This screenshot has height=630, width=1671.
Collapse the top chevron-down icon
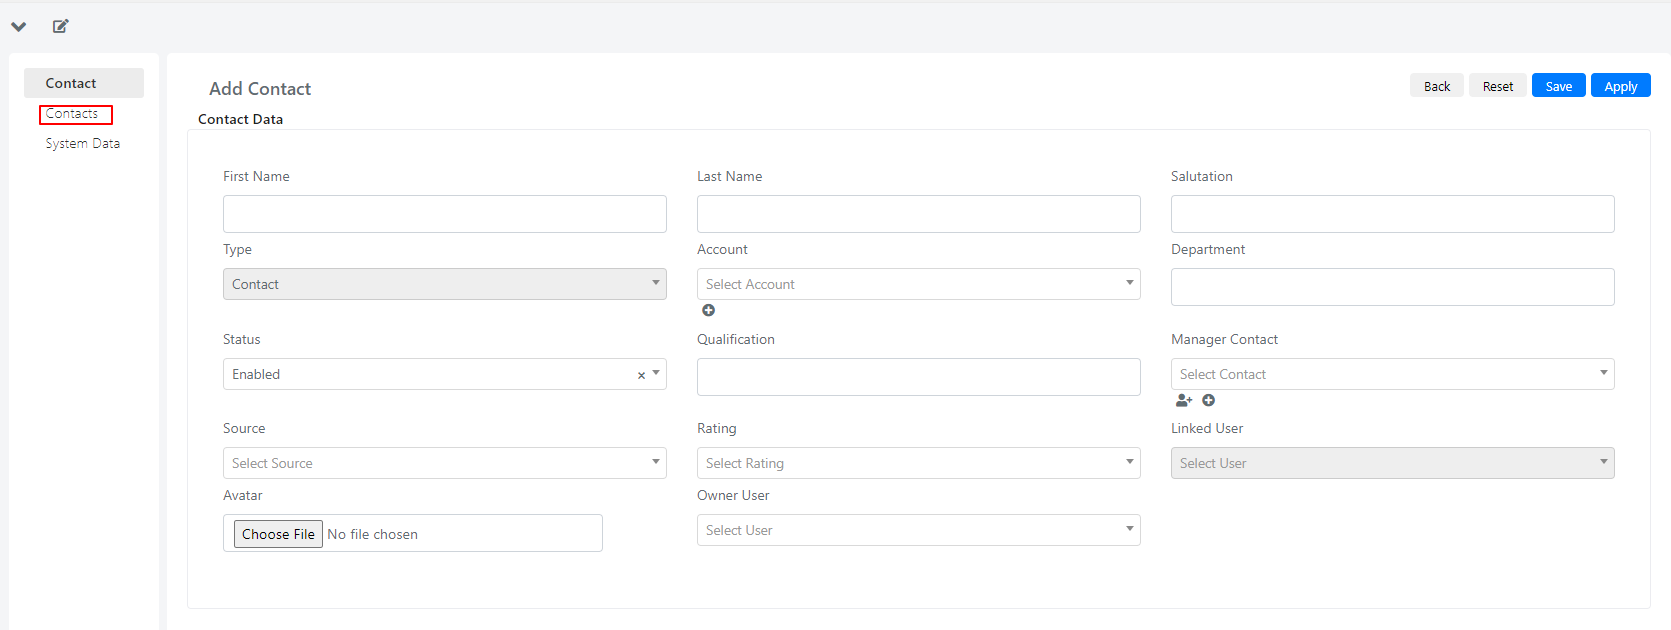point(19,27)
